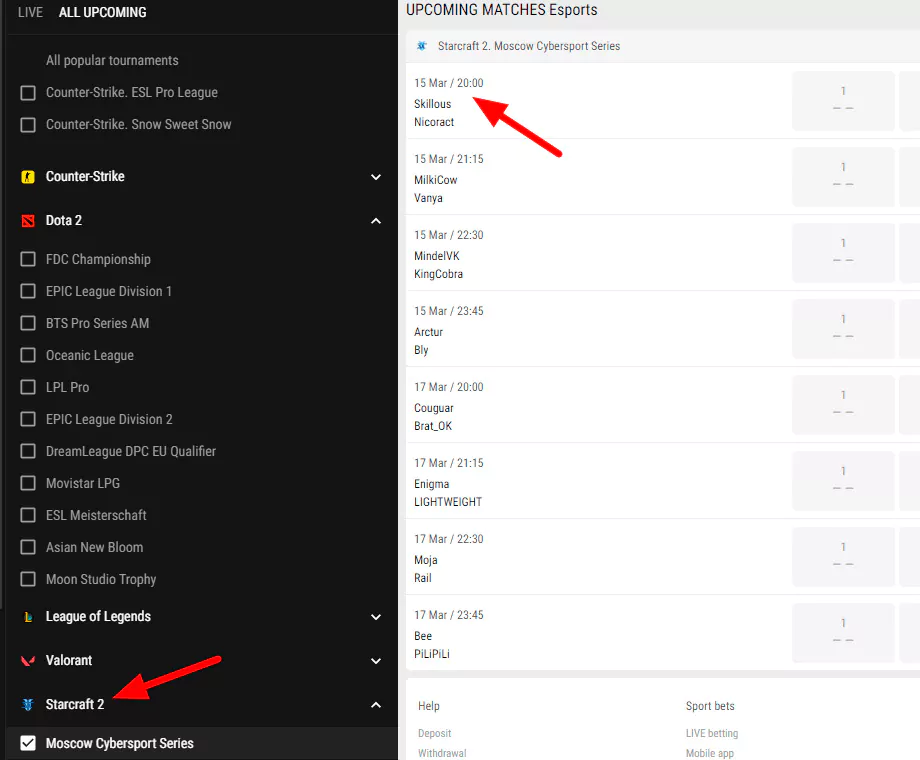
Task: Open the Deposit help link
Action: click(x=434, y=733)
